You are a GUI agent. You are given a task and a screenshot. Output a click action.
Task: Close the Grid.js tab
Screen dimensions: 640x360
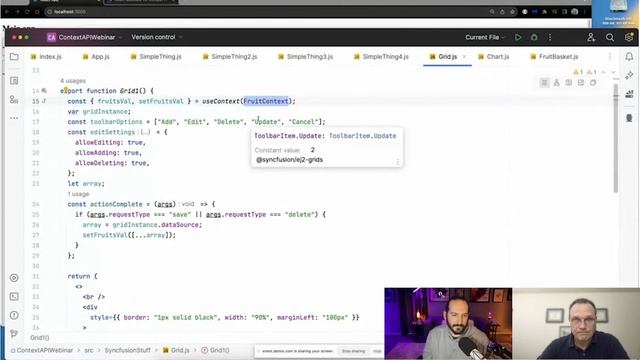pos(464,57)
